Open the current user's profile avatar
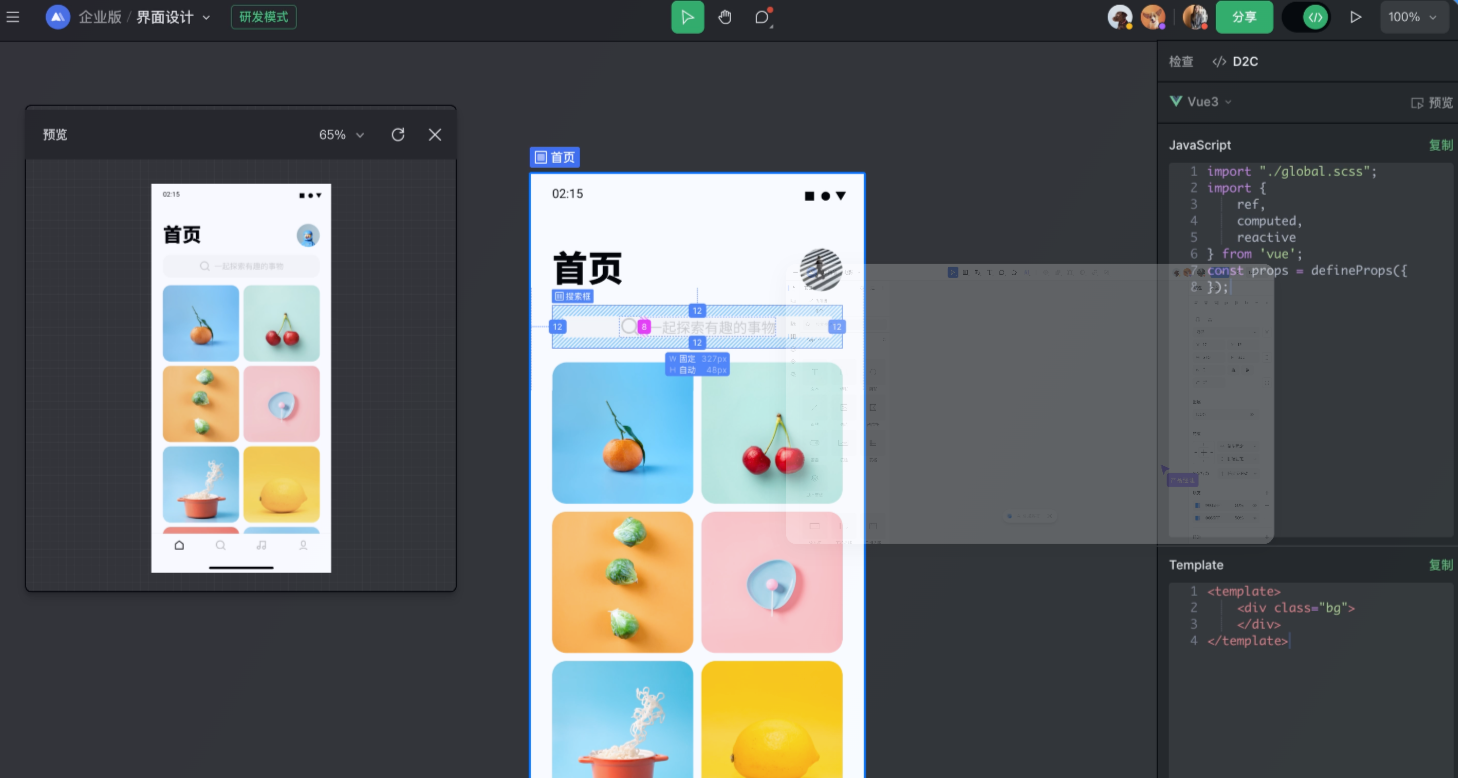Screen dimensions: 1458x778 [1195, 17]
